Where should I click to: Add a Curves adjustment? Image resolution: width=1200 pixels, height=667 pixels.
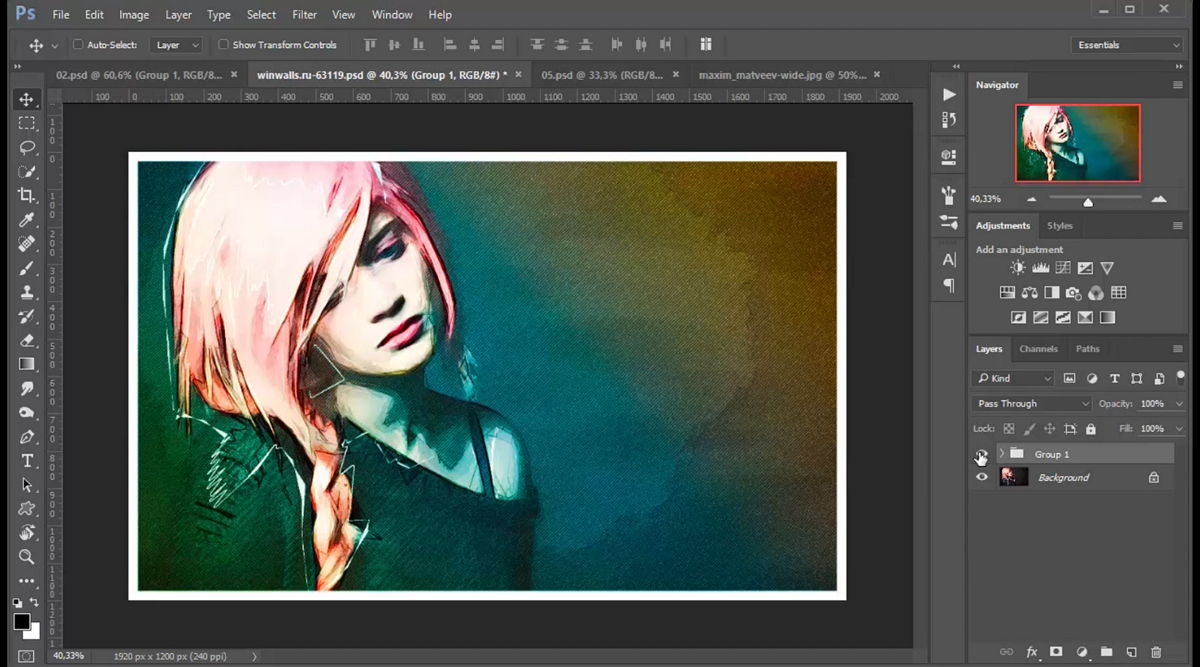[x=1062, y=268]
